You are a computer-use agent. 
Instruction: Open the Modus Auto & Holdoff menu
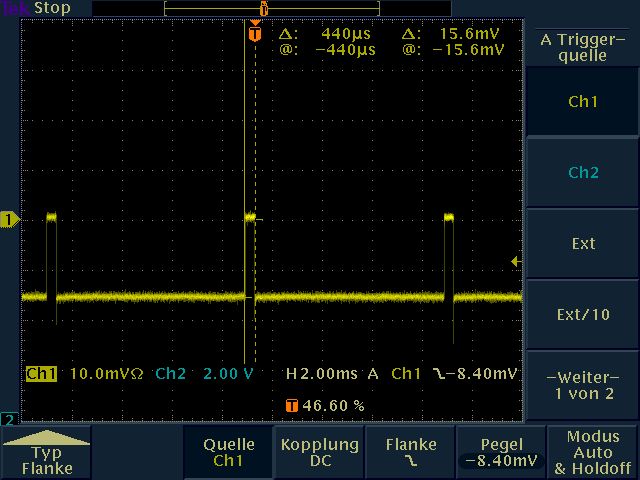(x=592, y=452)
